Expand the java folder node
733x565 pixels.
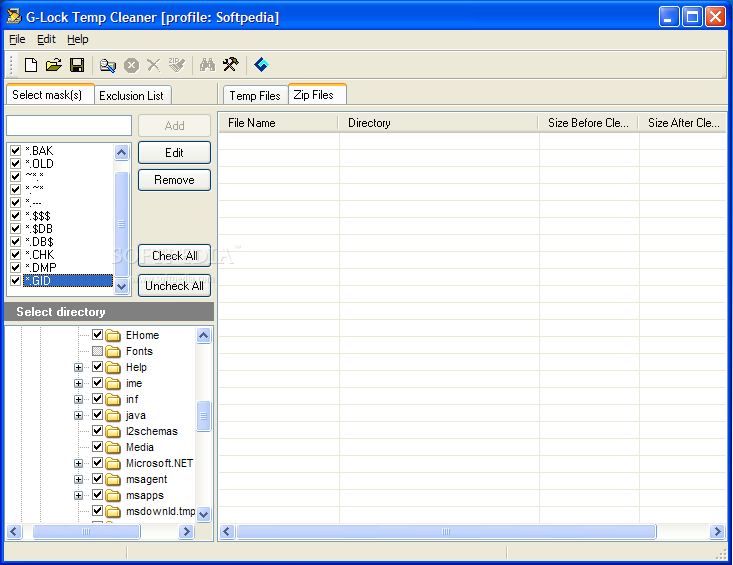78,415
